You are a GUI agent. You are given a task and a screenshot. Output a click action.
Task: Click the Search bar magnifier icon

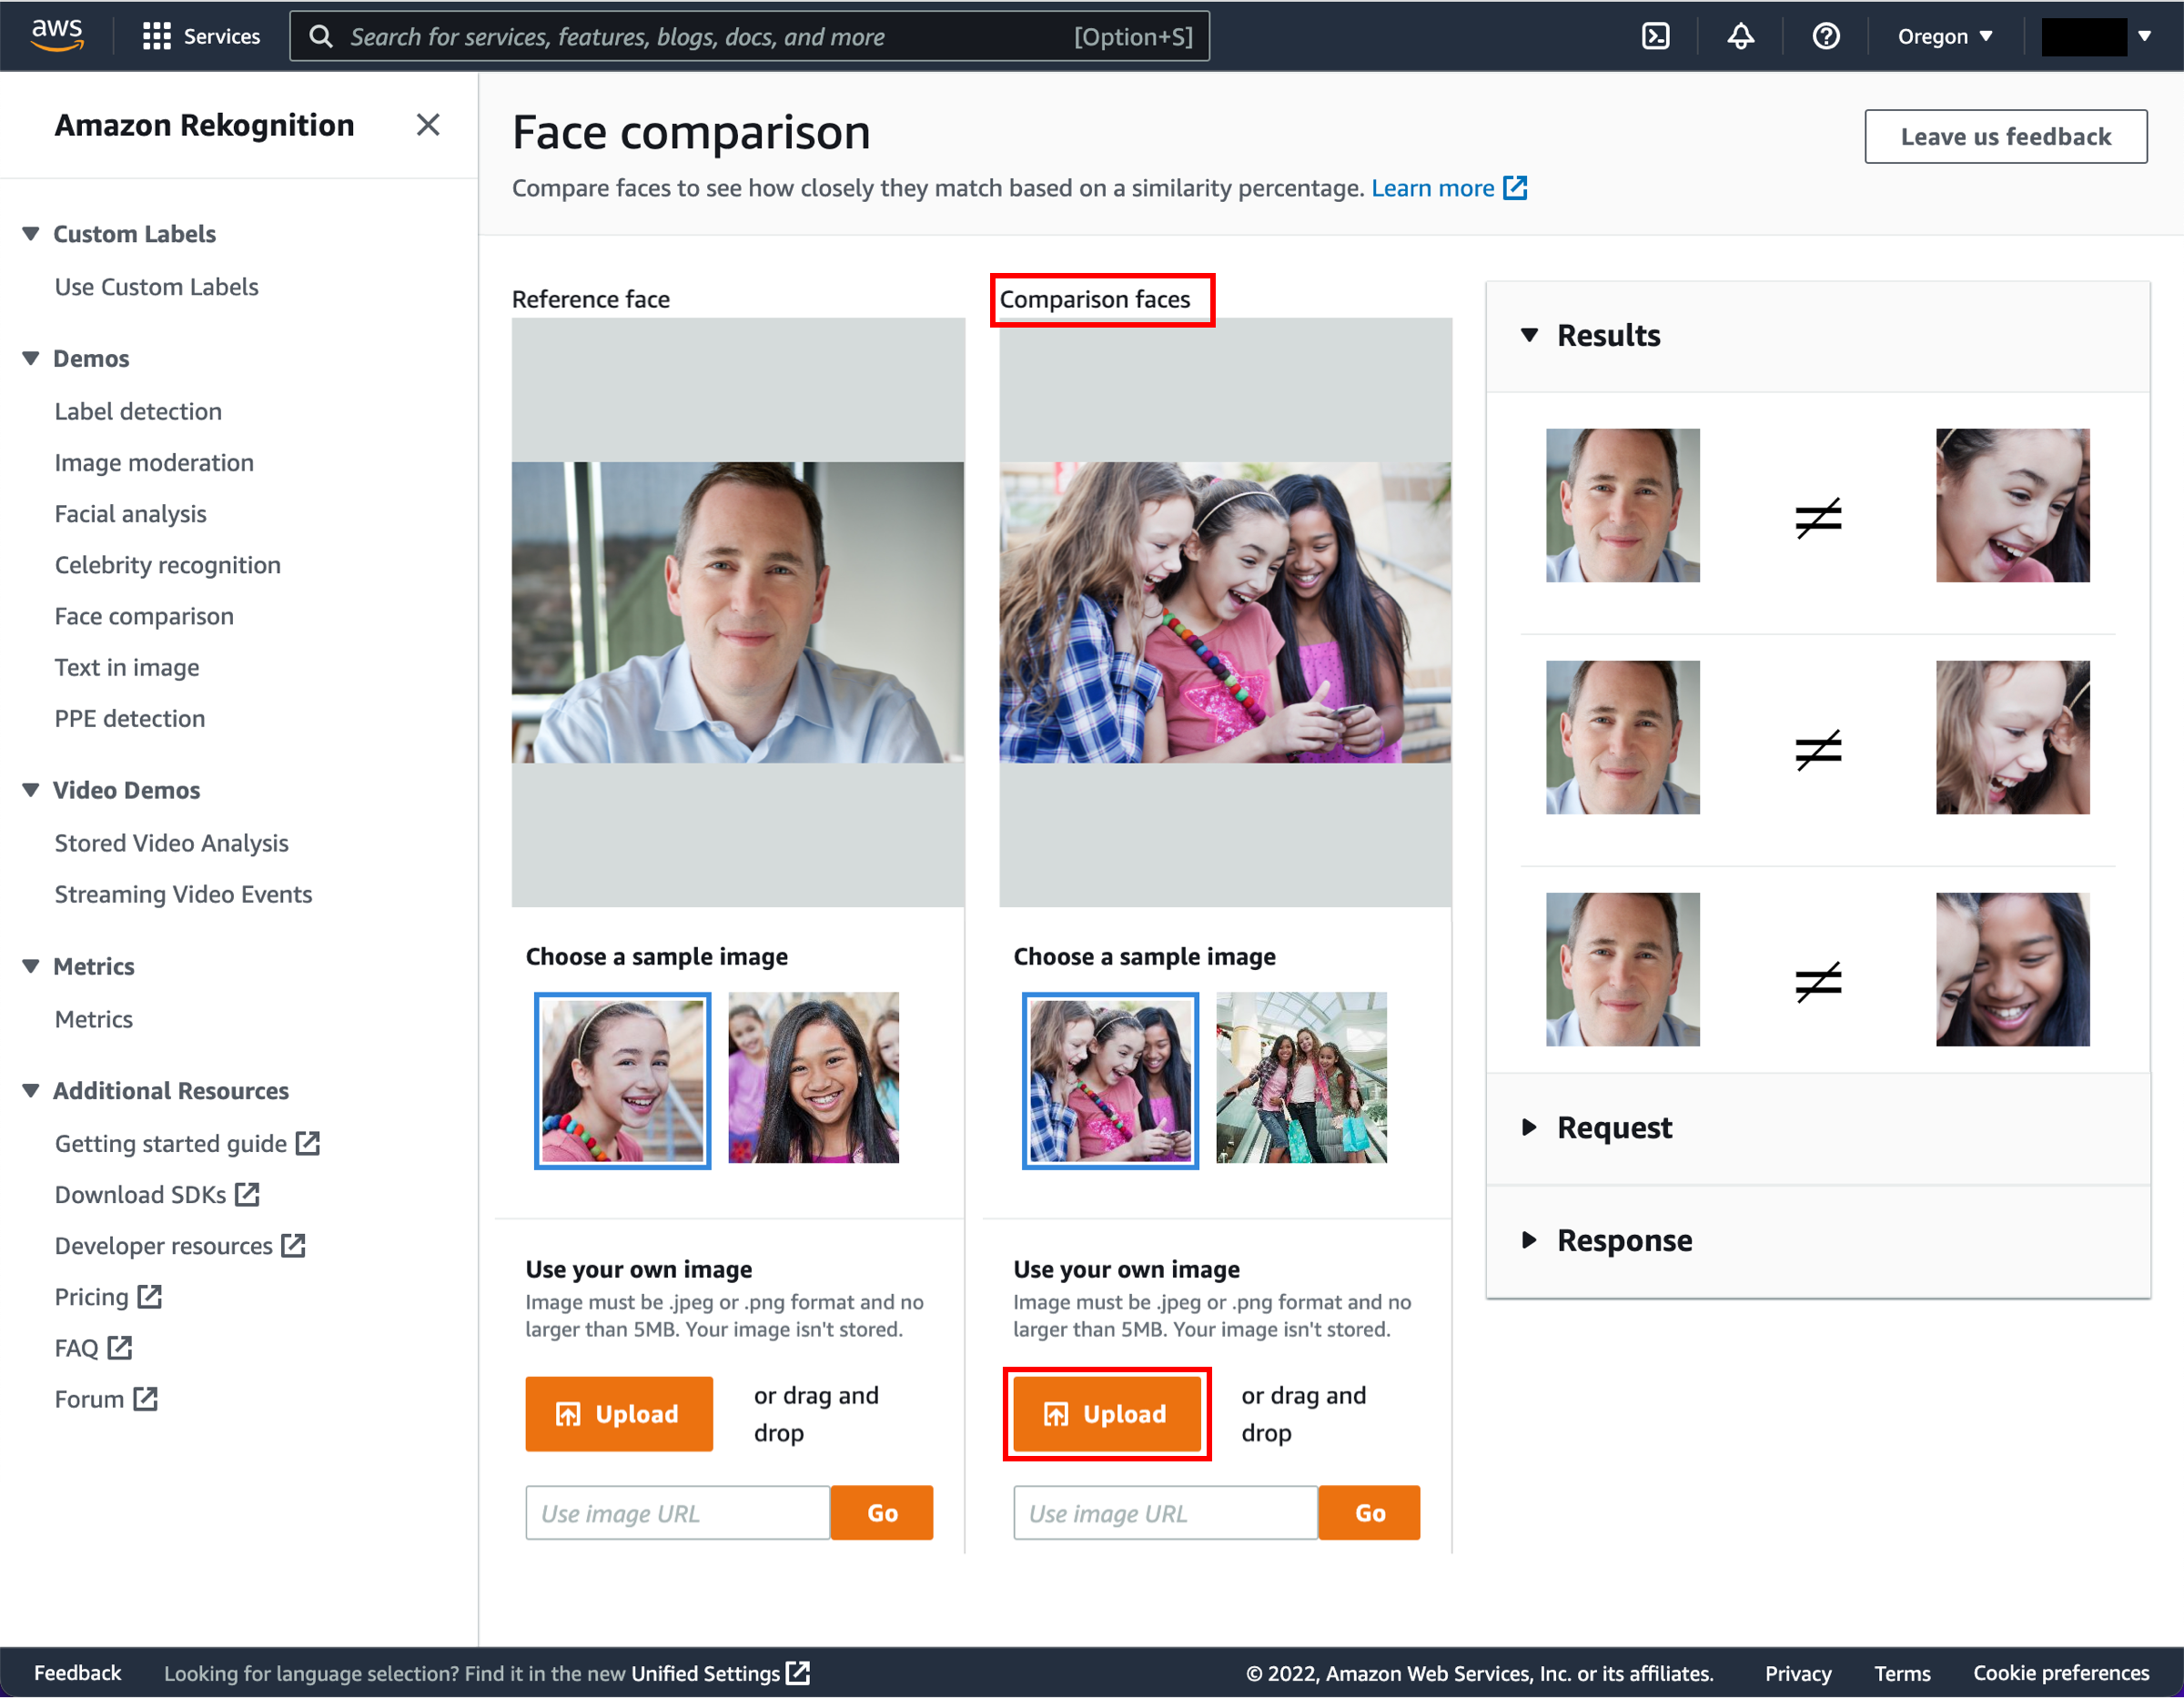click(321, 34)
